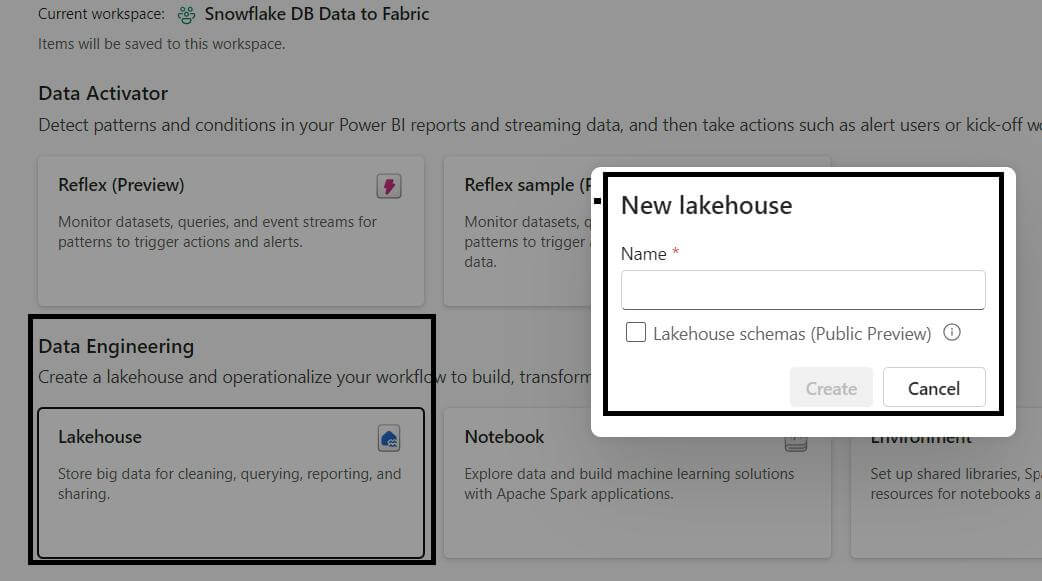Open the Reflex sample card
Screen dimensions: 1042x581
coord(517,231)
